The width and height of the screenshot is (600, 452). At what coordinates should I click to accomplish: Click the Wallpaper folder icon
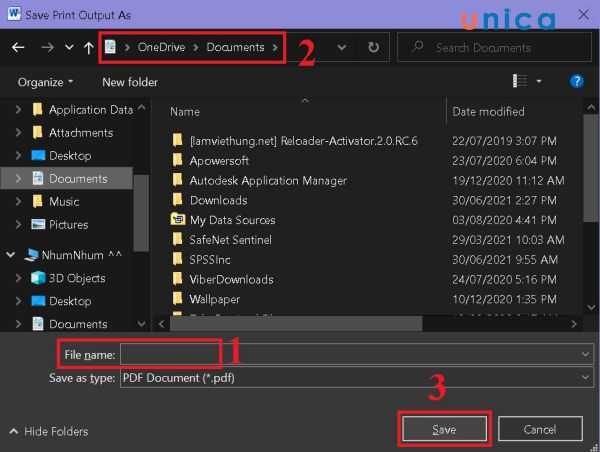pyautogui.click(x=177, y=299)
